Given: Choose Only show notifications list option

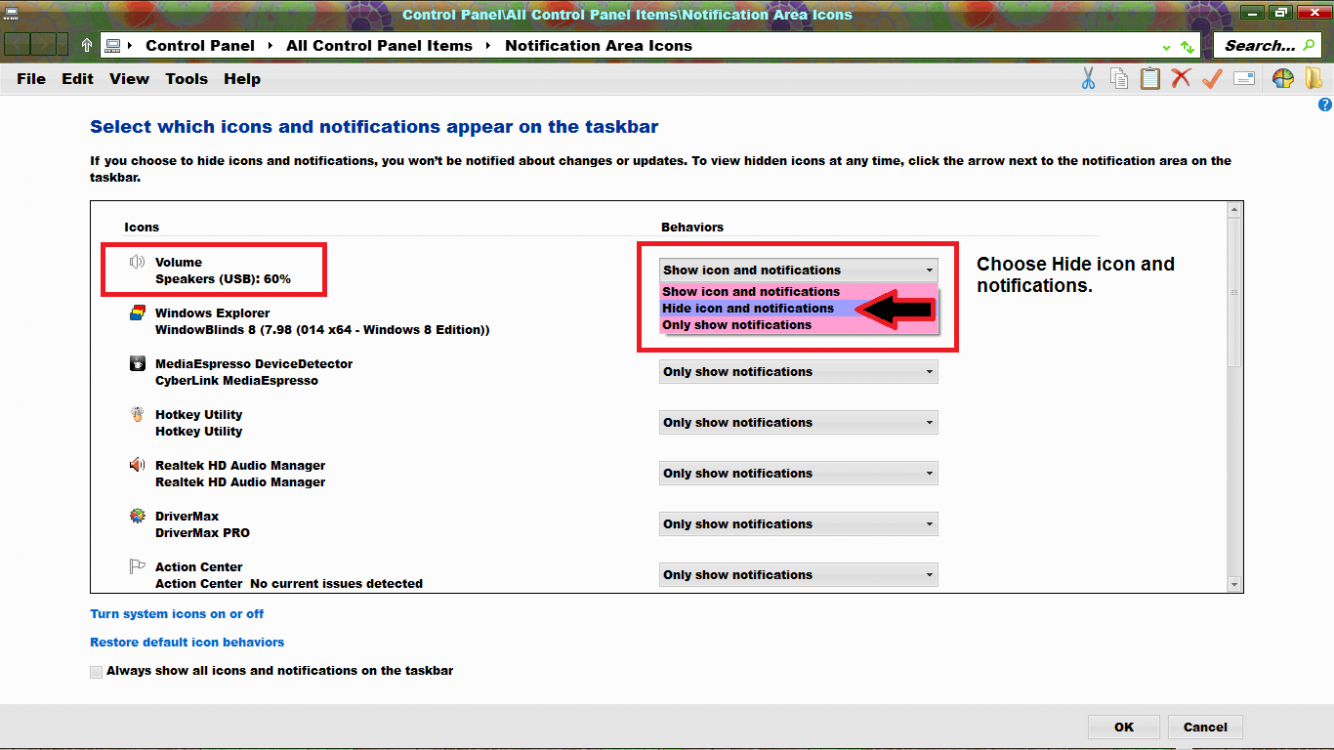Looking at the screenshot, I should click(798, 325).
